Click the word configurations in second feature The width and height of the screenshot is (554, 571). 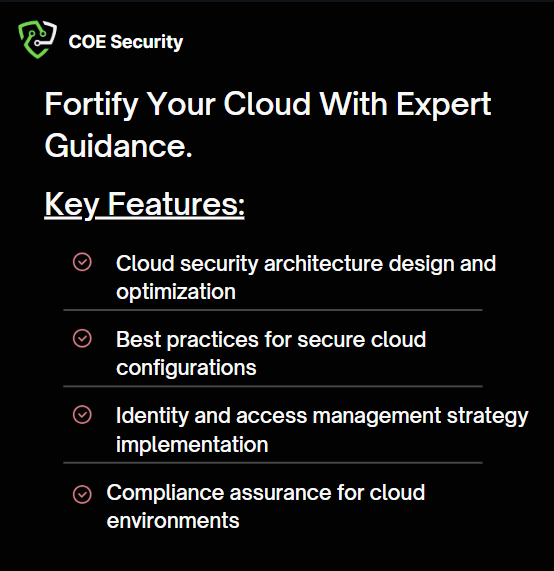click(x=186, y=368)
